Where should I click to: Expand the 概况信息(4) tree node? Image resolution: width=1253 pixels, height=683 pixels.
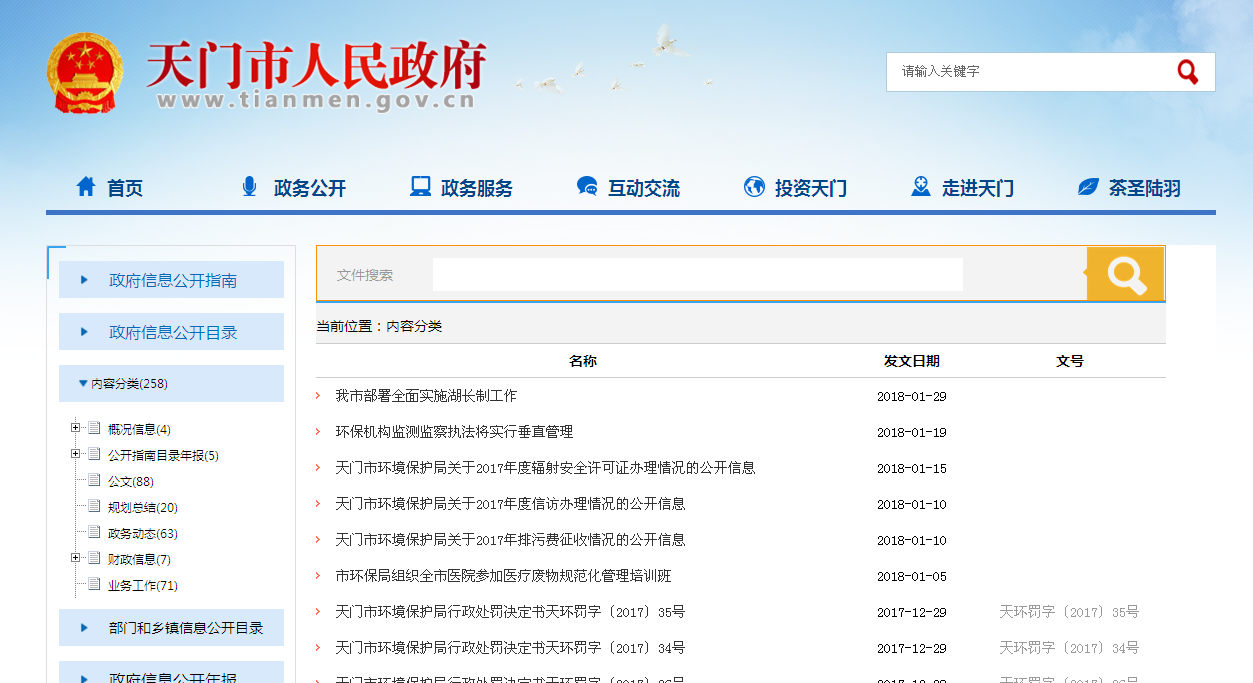click(76, 429)
